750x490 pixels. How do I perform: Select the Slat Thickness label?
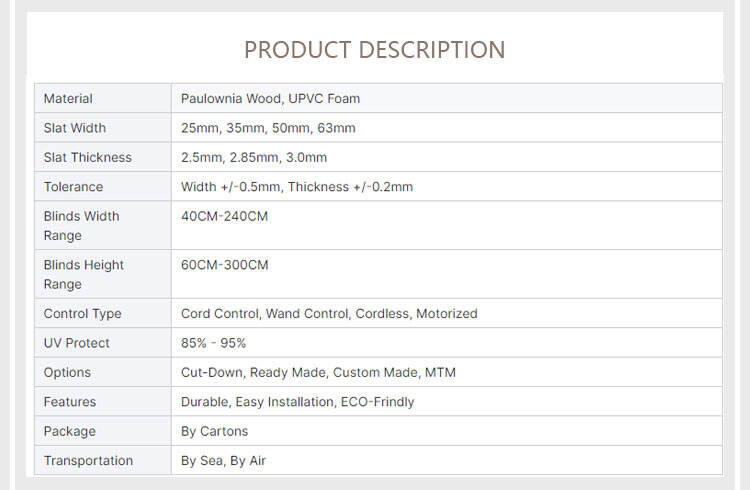[x=88, y=157]
